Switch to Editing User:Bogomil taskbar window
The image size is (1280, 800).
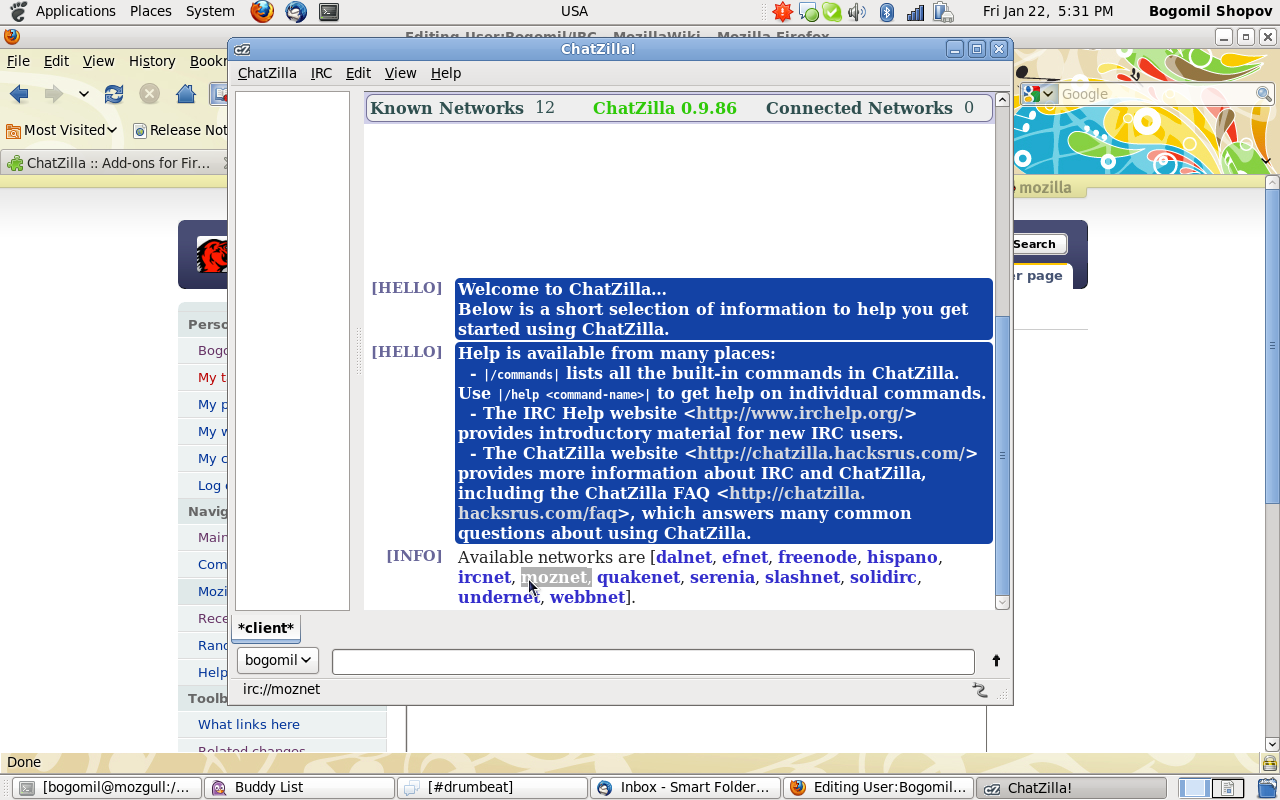pos(877,788)
